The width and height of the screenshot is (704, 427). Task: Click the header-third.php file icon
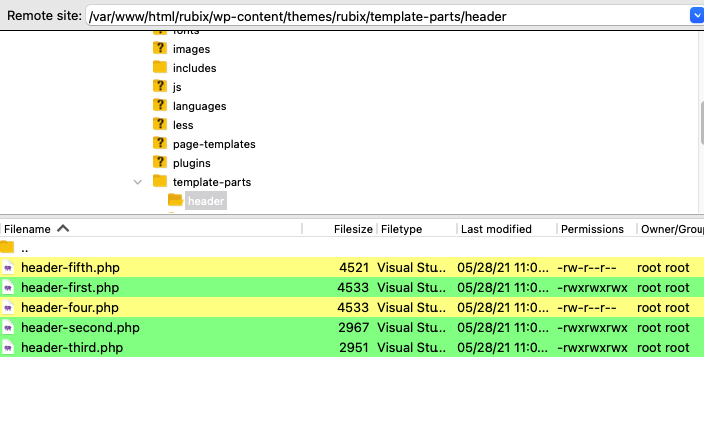(x=8, y=348)
